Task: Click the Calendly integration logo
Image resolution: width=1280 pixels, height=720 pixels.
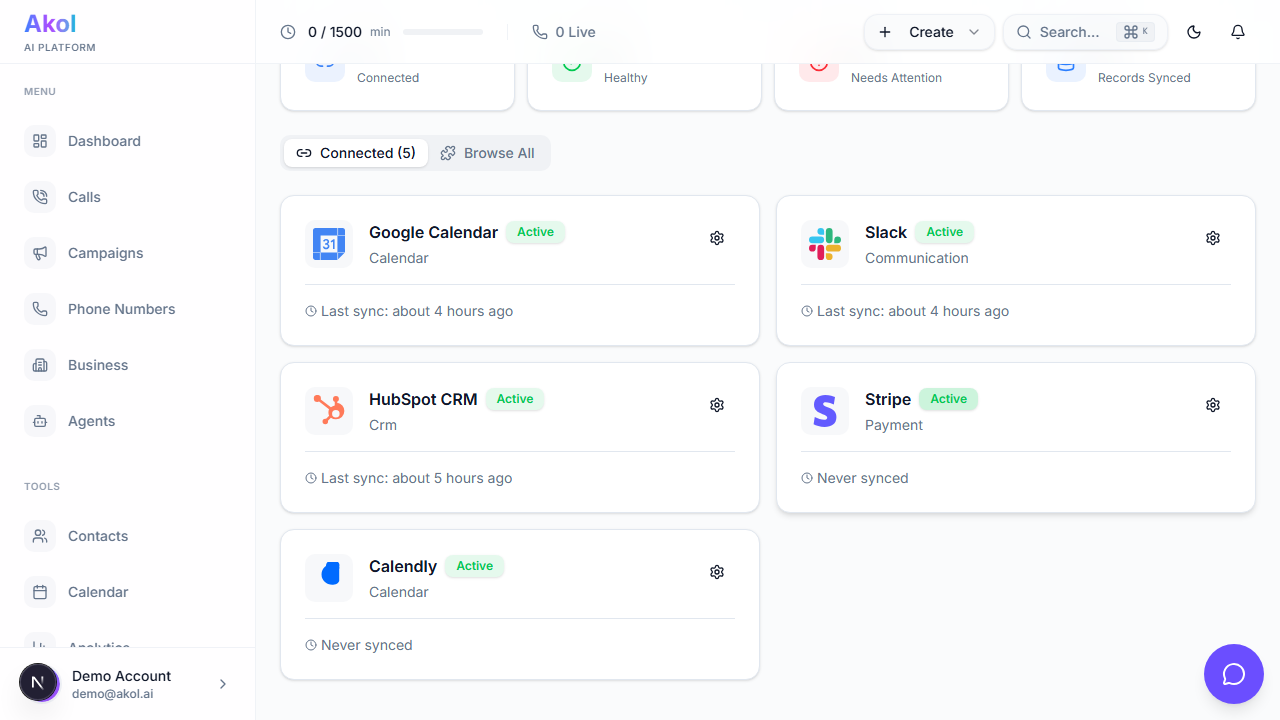Action: [x=329, y=578]
